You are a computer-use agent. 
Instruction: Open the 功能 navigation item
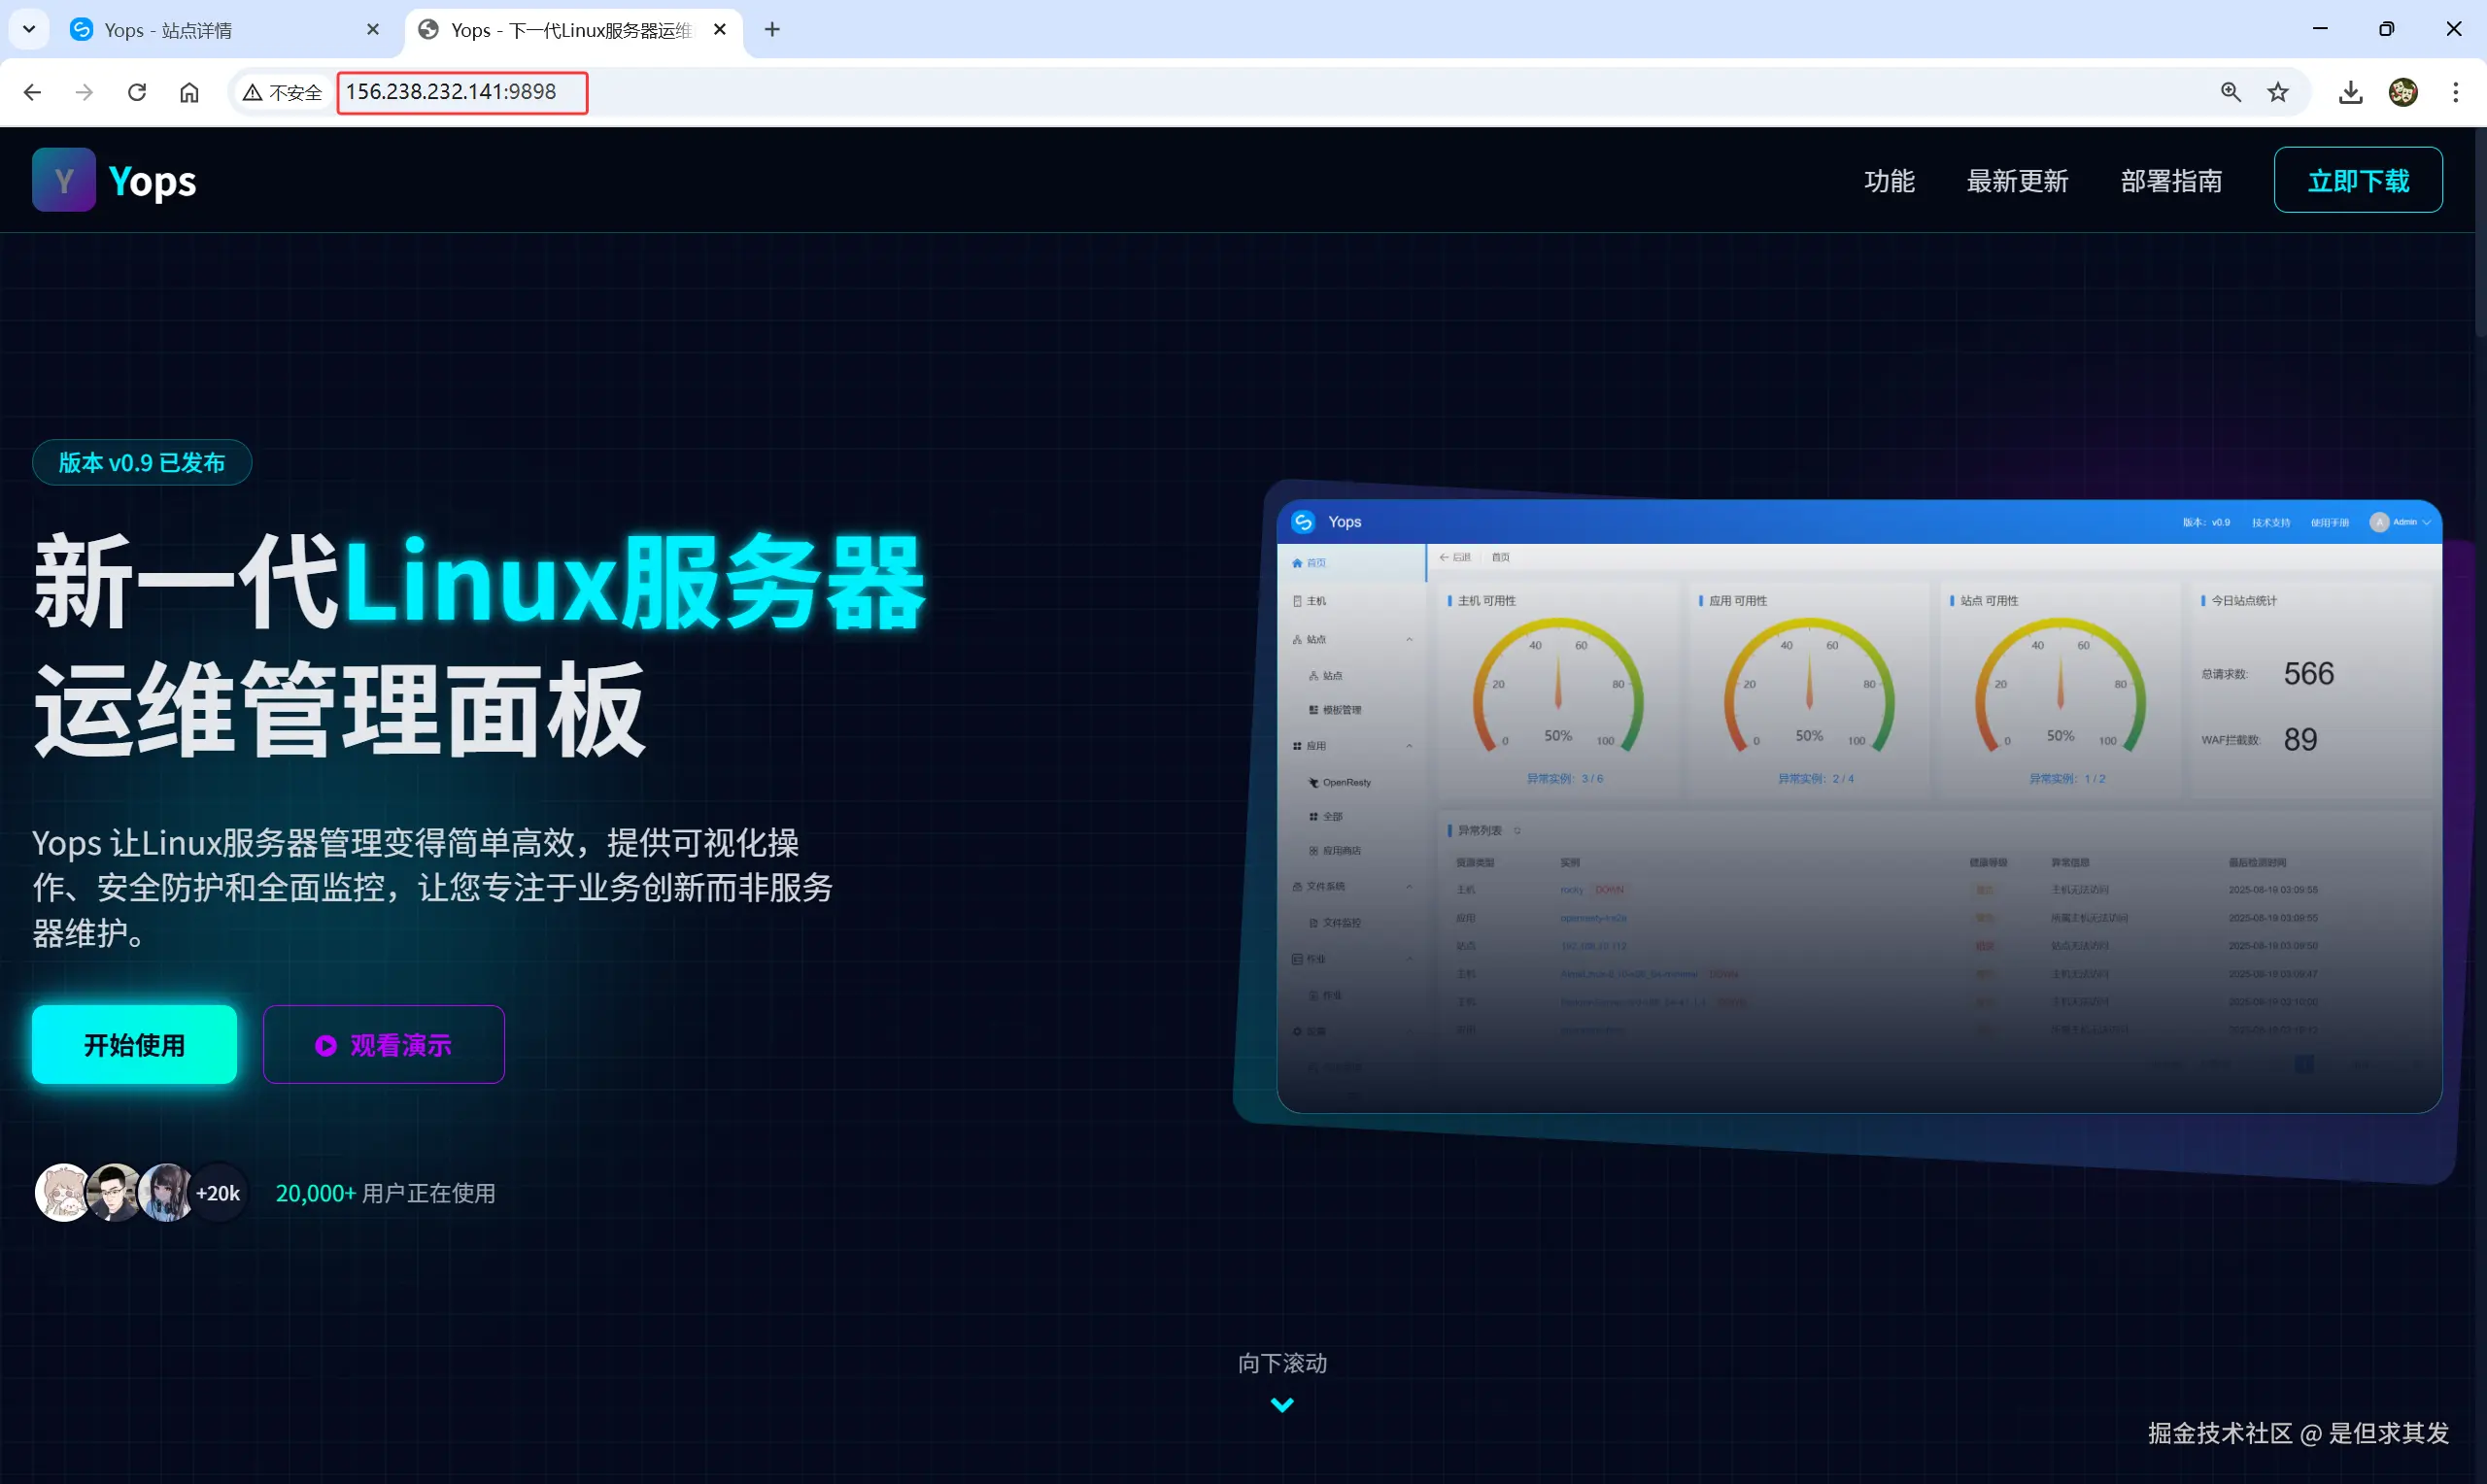[x=1888, y=181]
